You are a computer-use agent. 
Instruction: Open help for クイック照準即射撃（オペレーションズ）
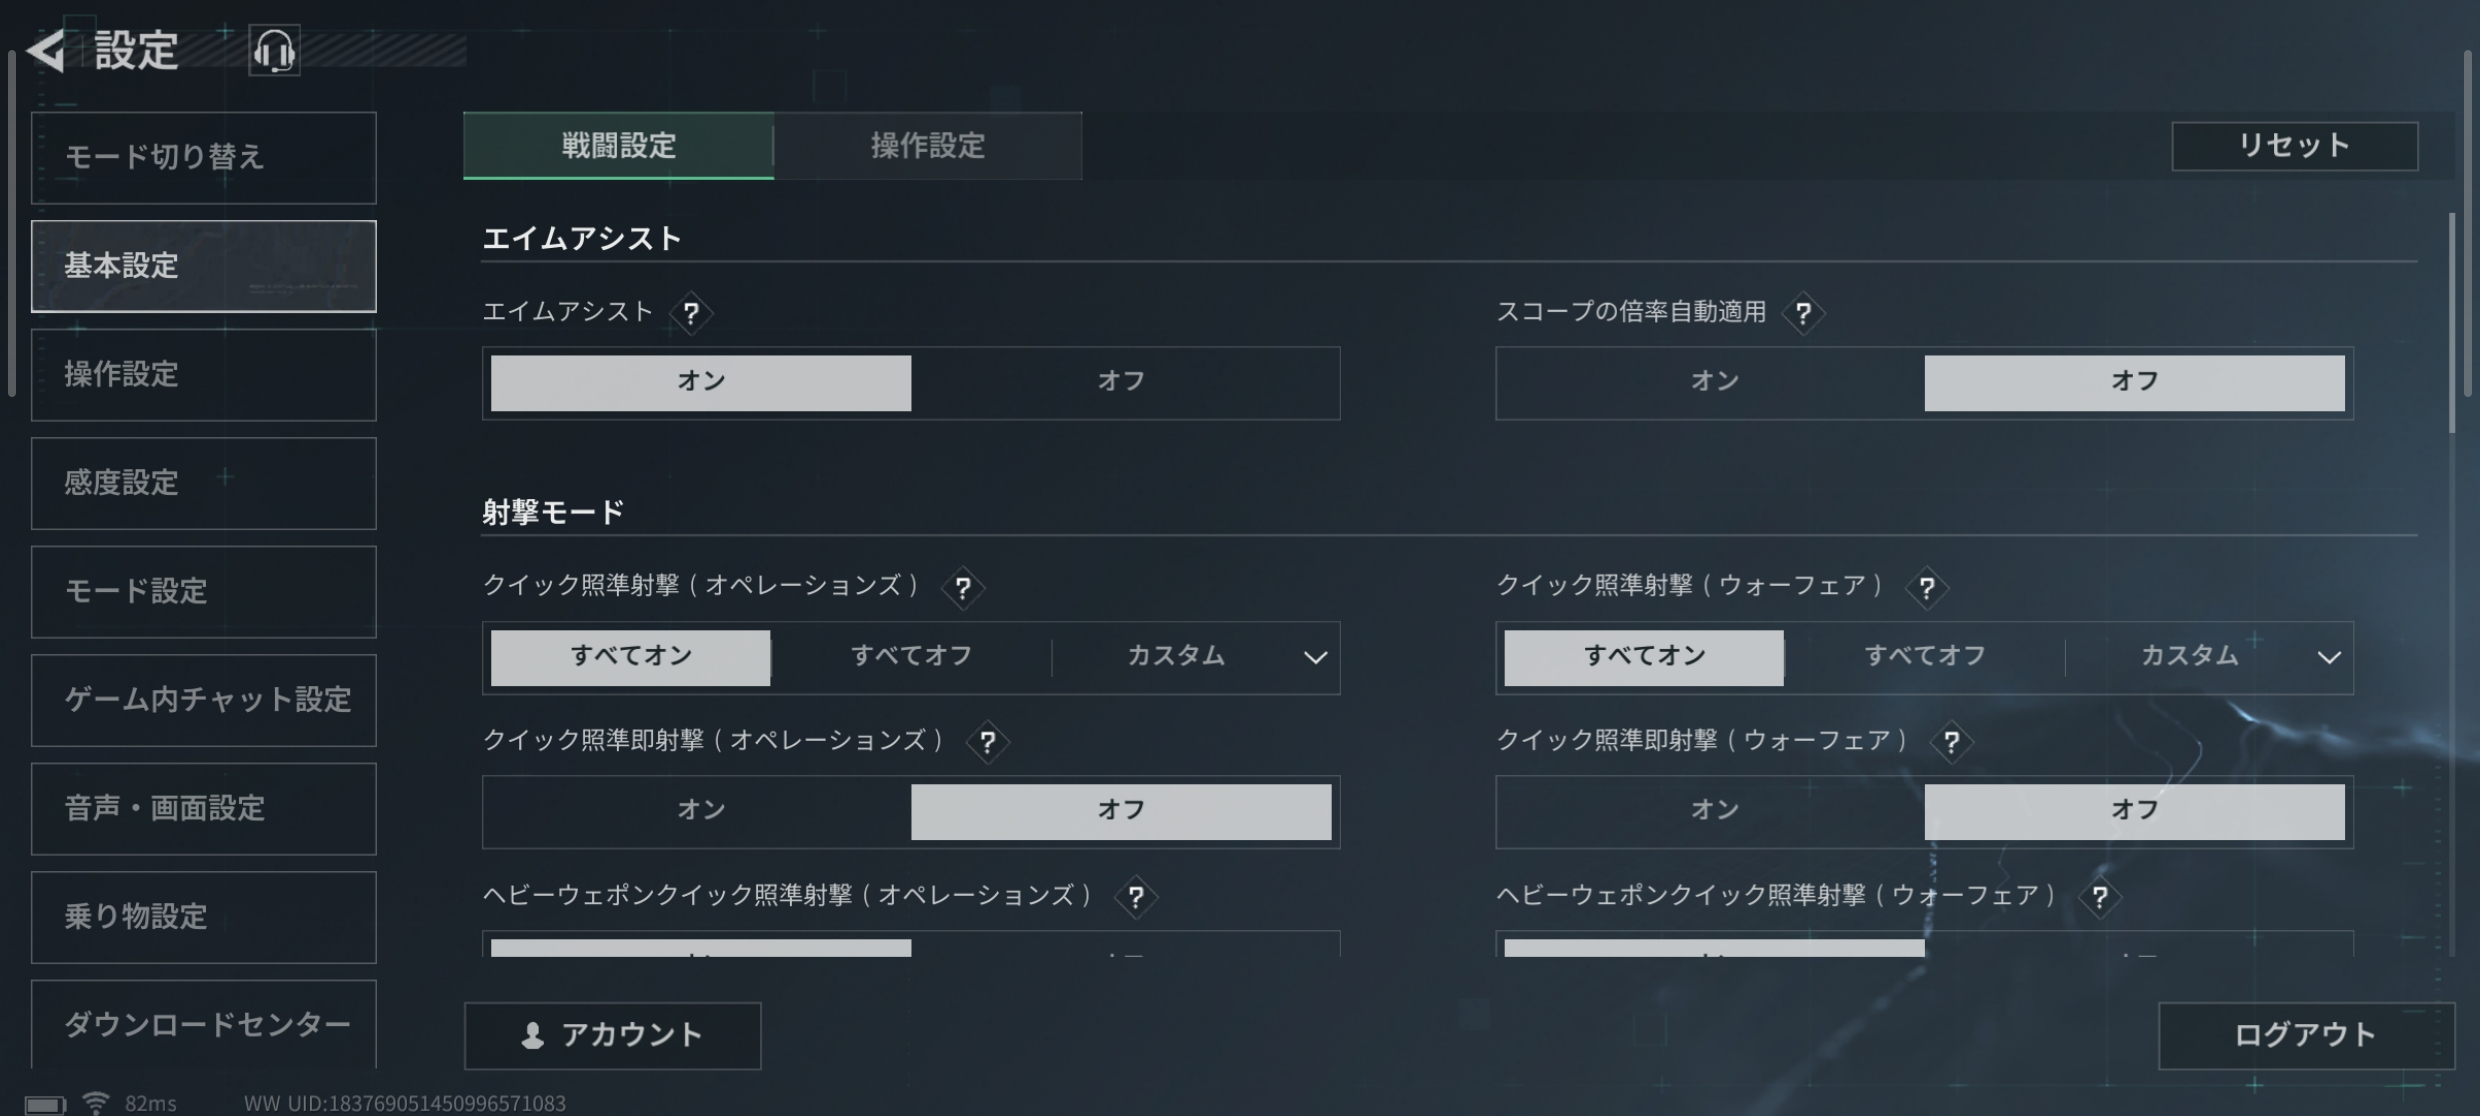point(988,742)
